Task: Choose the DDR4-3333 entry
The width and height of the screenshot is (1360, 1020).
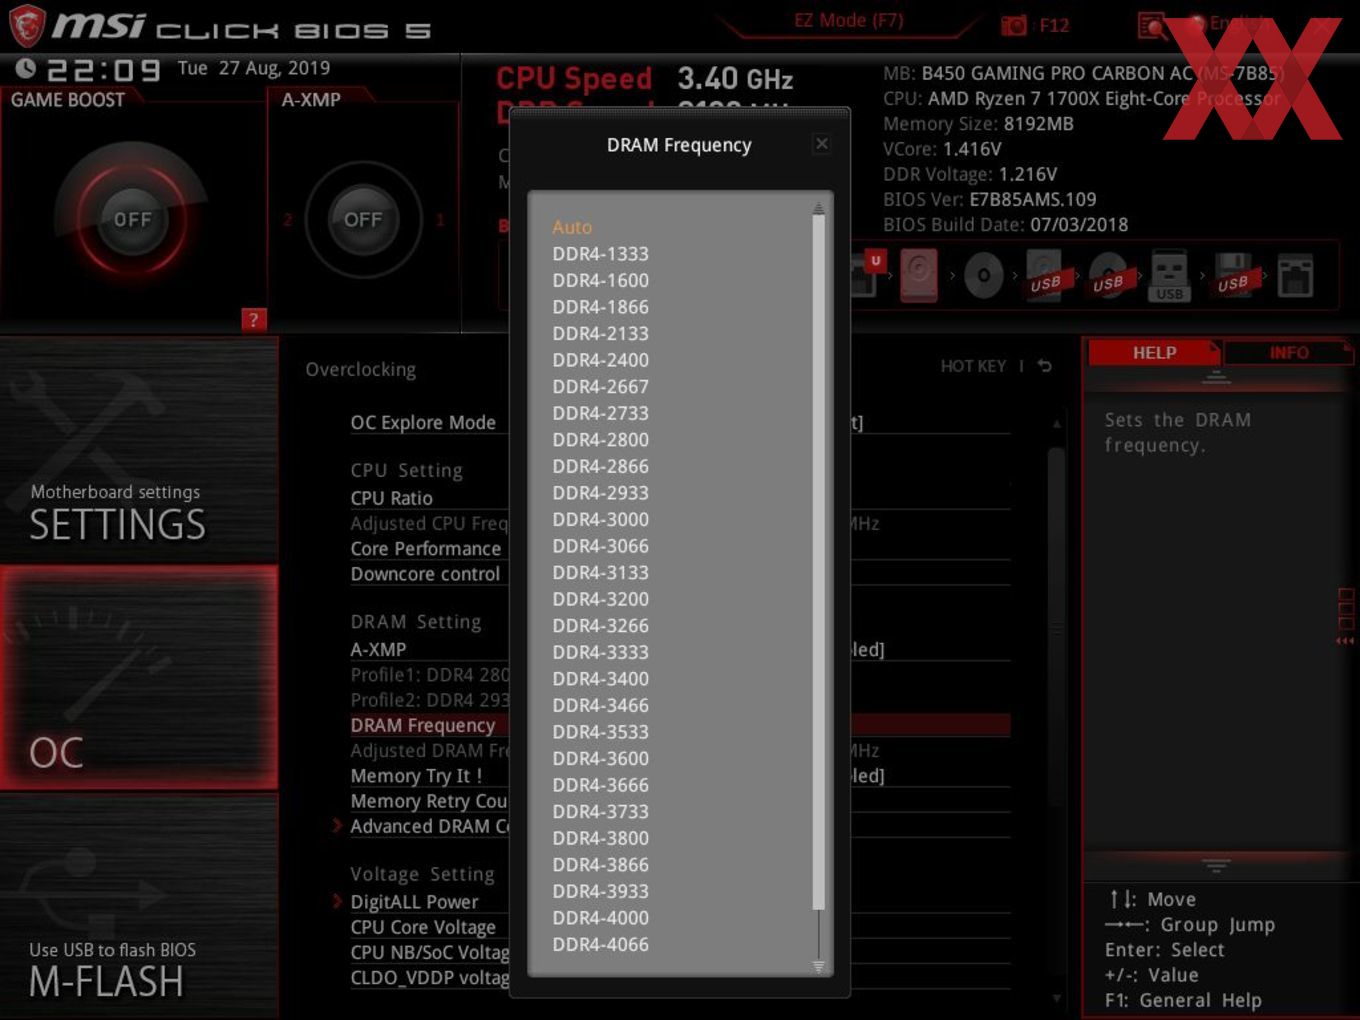Action: 600,652
